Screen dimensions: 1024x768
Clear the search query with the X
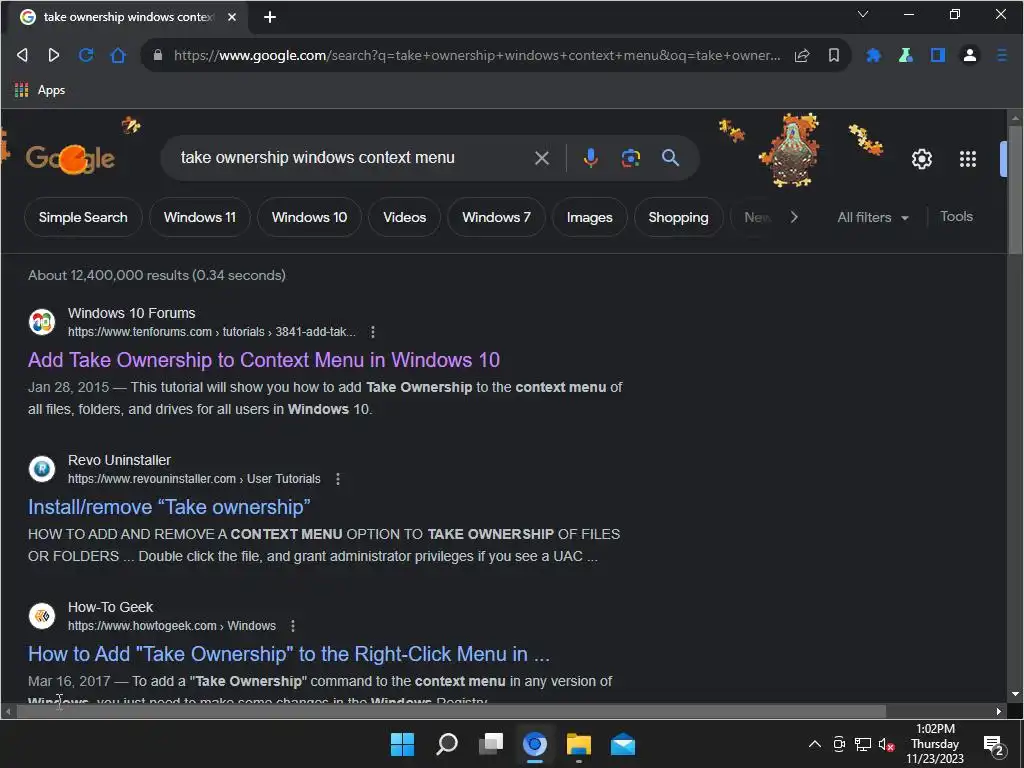click(541, 158)
